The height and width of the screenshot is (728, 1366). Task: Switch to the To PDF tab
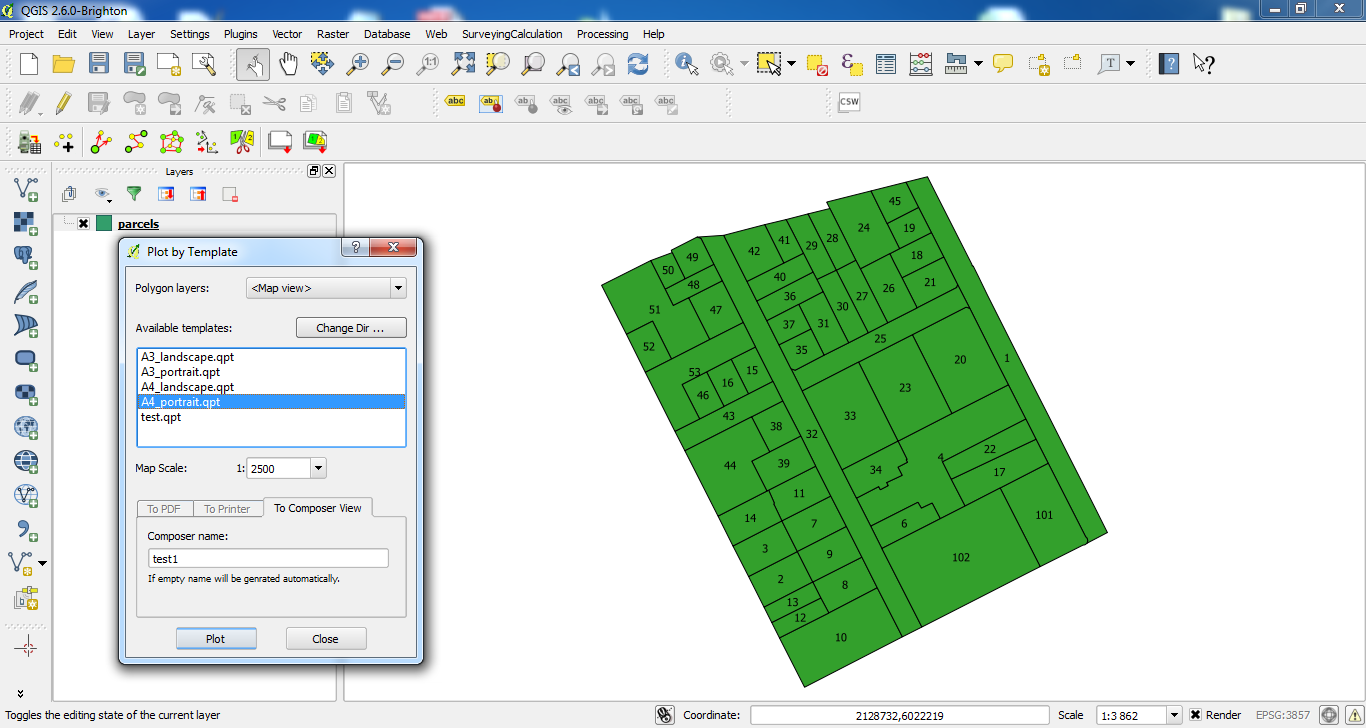click(164, 509)
